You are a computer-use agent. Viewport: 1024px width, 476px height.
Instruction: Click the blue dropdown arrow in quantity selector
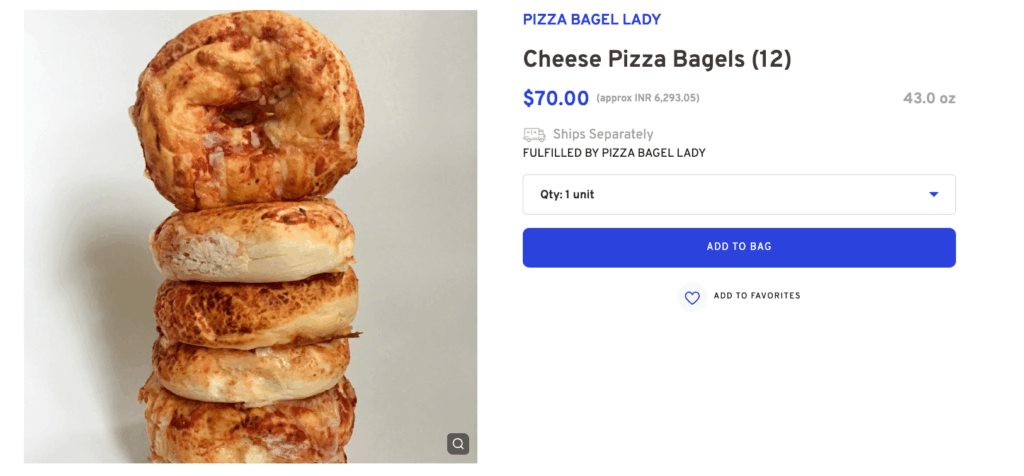point(933,194)
